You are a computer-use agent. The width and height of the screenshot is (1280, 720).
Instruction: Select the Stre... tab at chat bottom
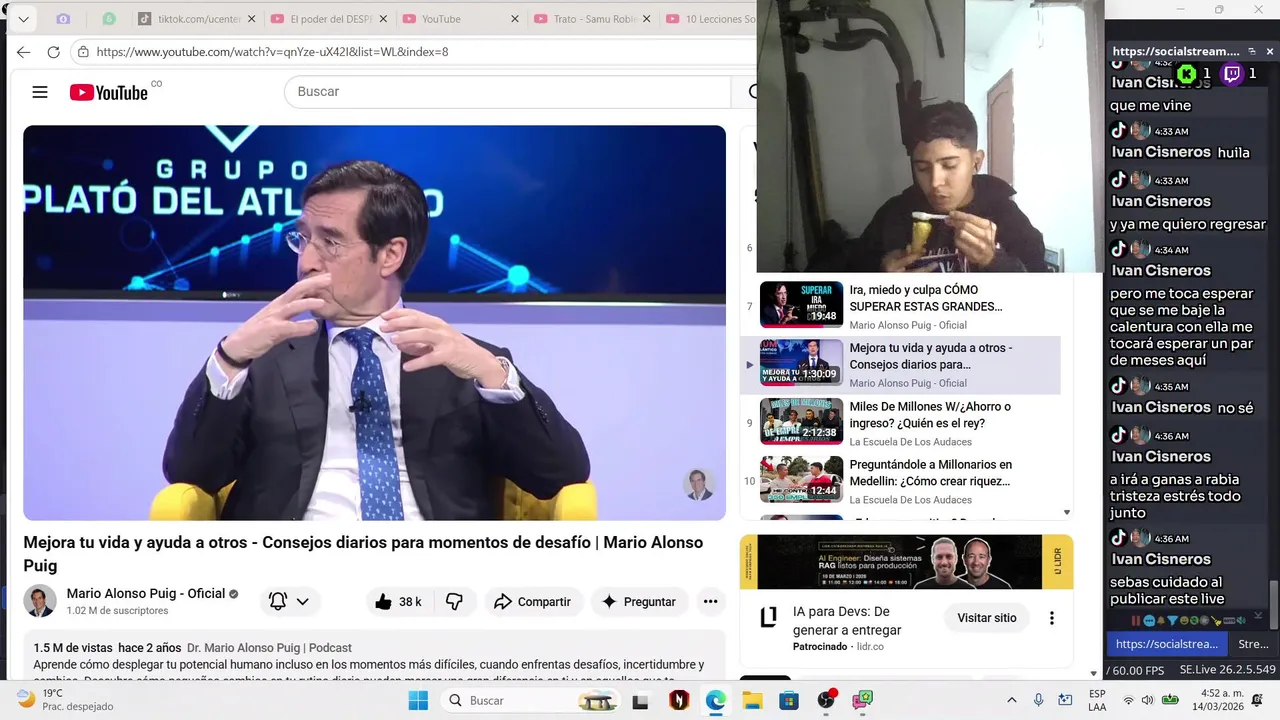pos(1253,644)
